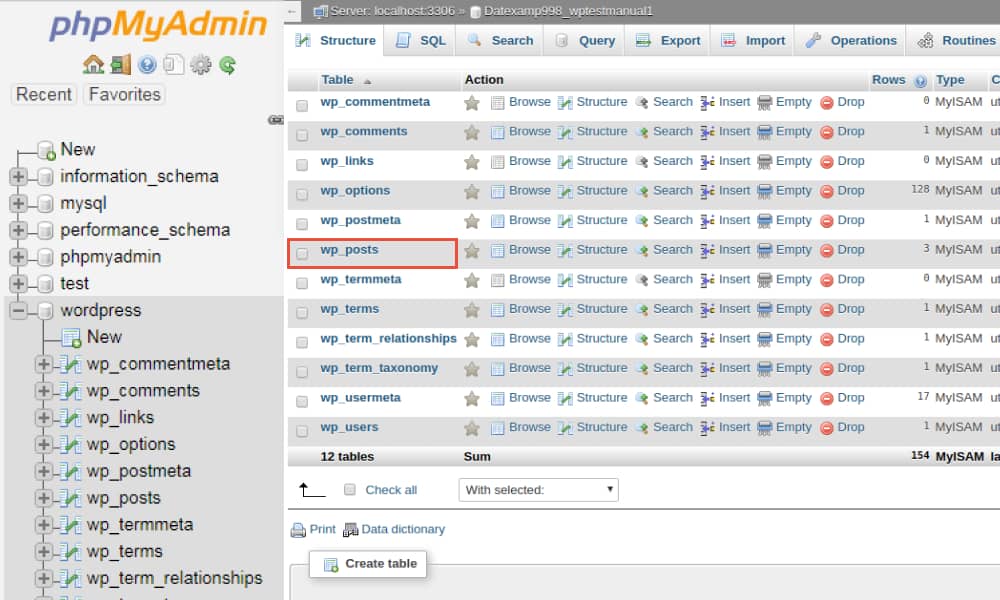Click the collapse-all link icon in sidebar
Image resolution: width=1000 pixels, height=600 pixels.
(276, 120)
